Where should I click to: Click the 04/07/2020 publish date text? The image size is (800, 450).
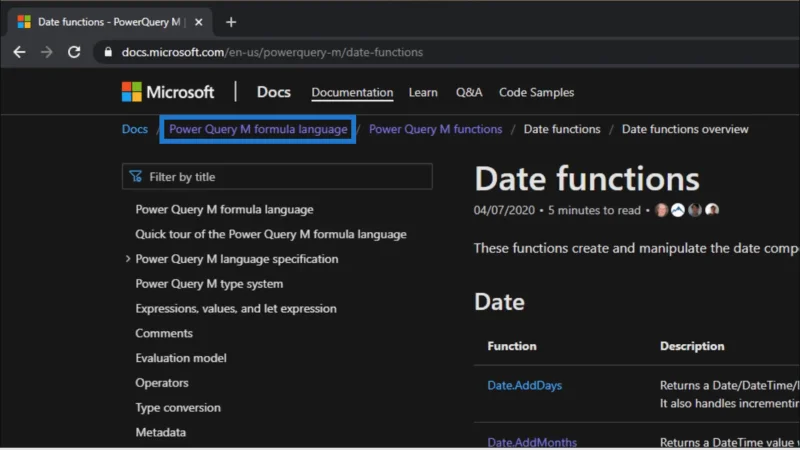coord(504,210)
